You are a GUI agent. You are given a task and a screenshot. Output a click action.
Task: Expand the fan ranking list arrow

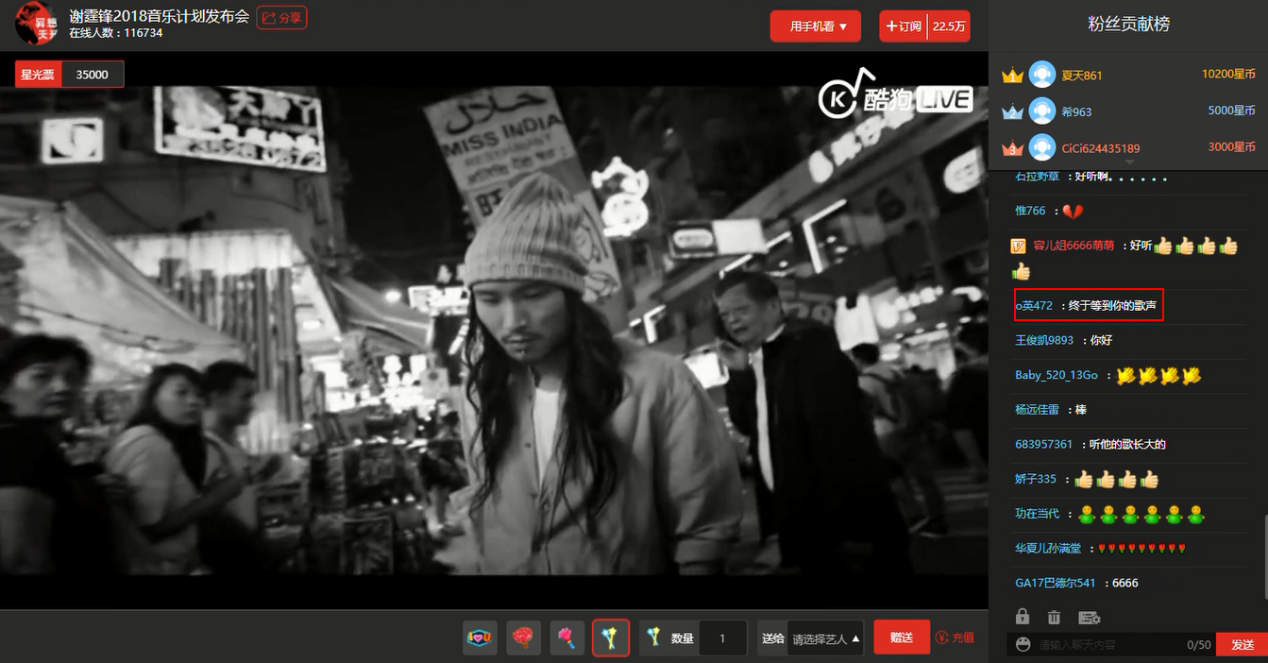click(1129, 162)
